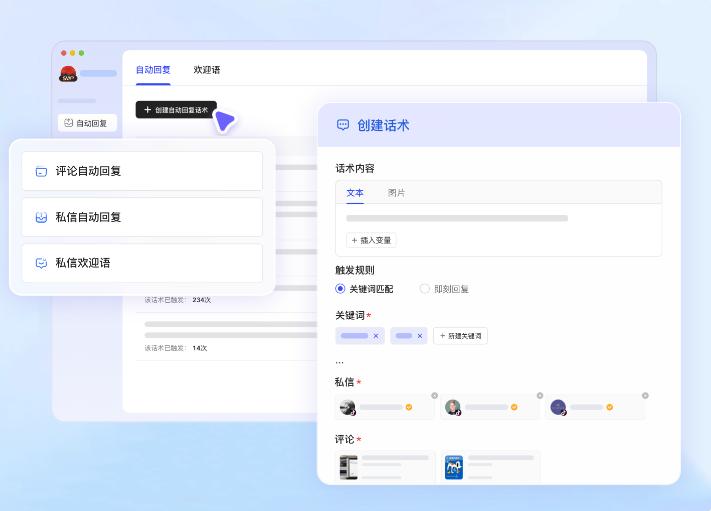This screenshot has height=511, width=711.
Task: Select the 图片 content tab
Action: 396,193
